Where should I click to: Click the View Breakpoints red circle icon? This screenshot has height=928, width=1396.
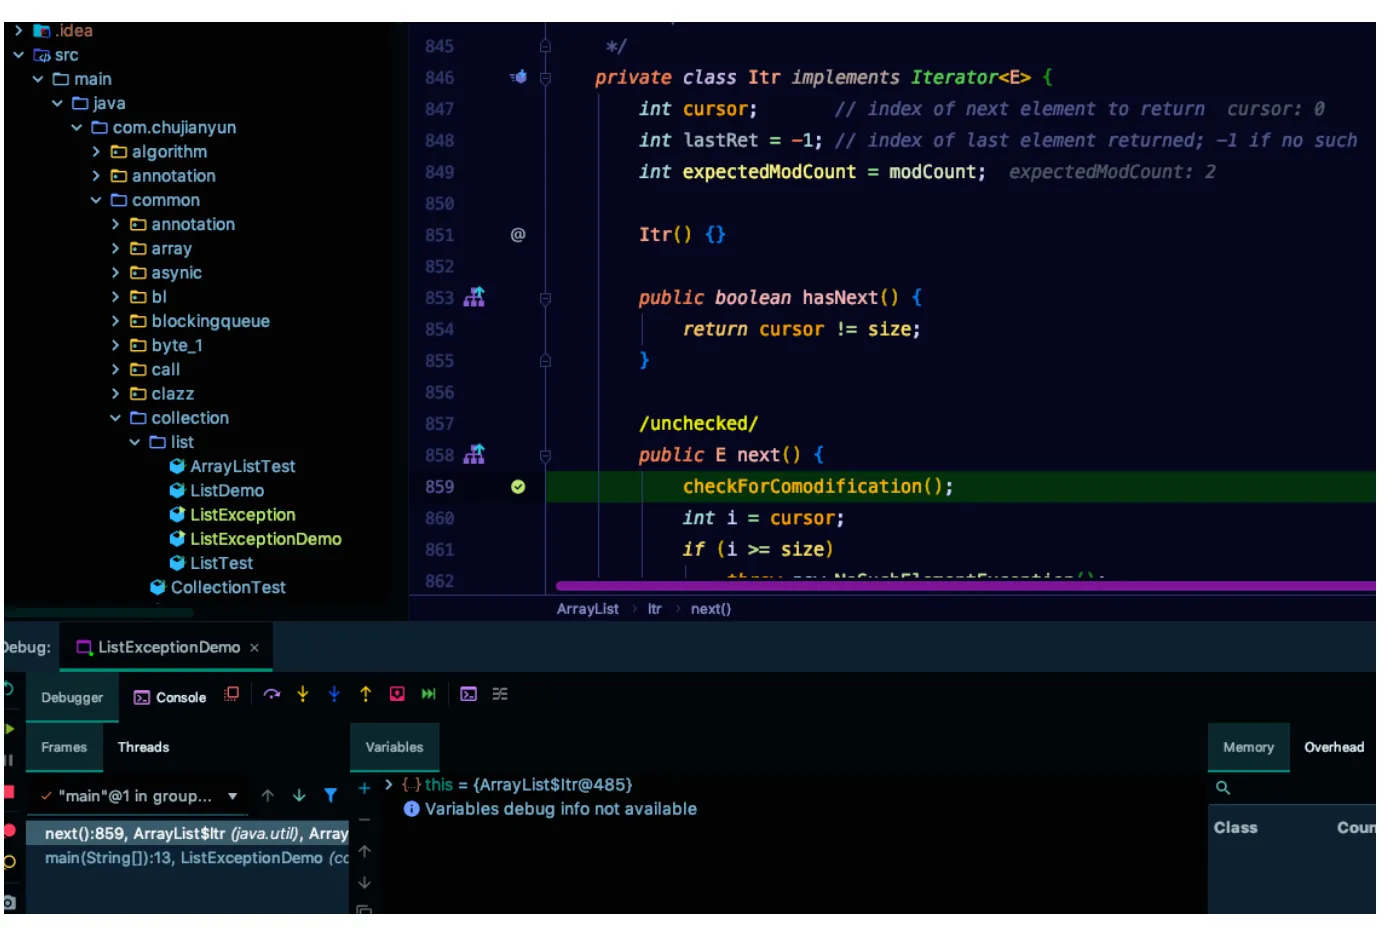coord(9,830)
